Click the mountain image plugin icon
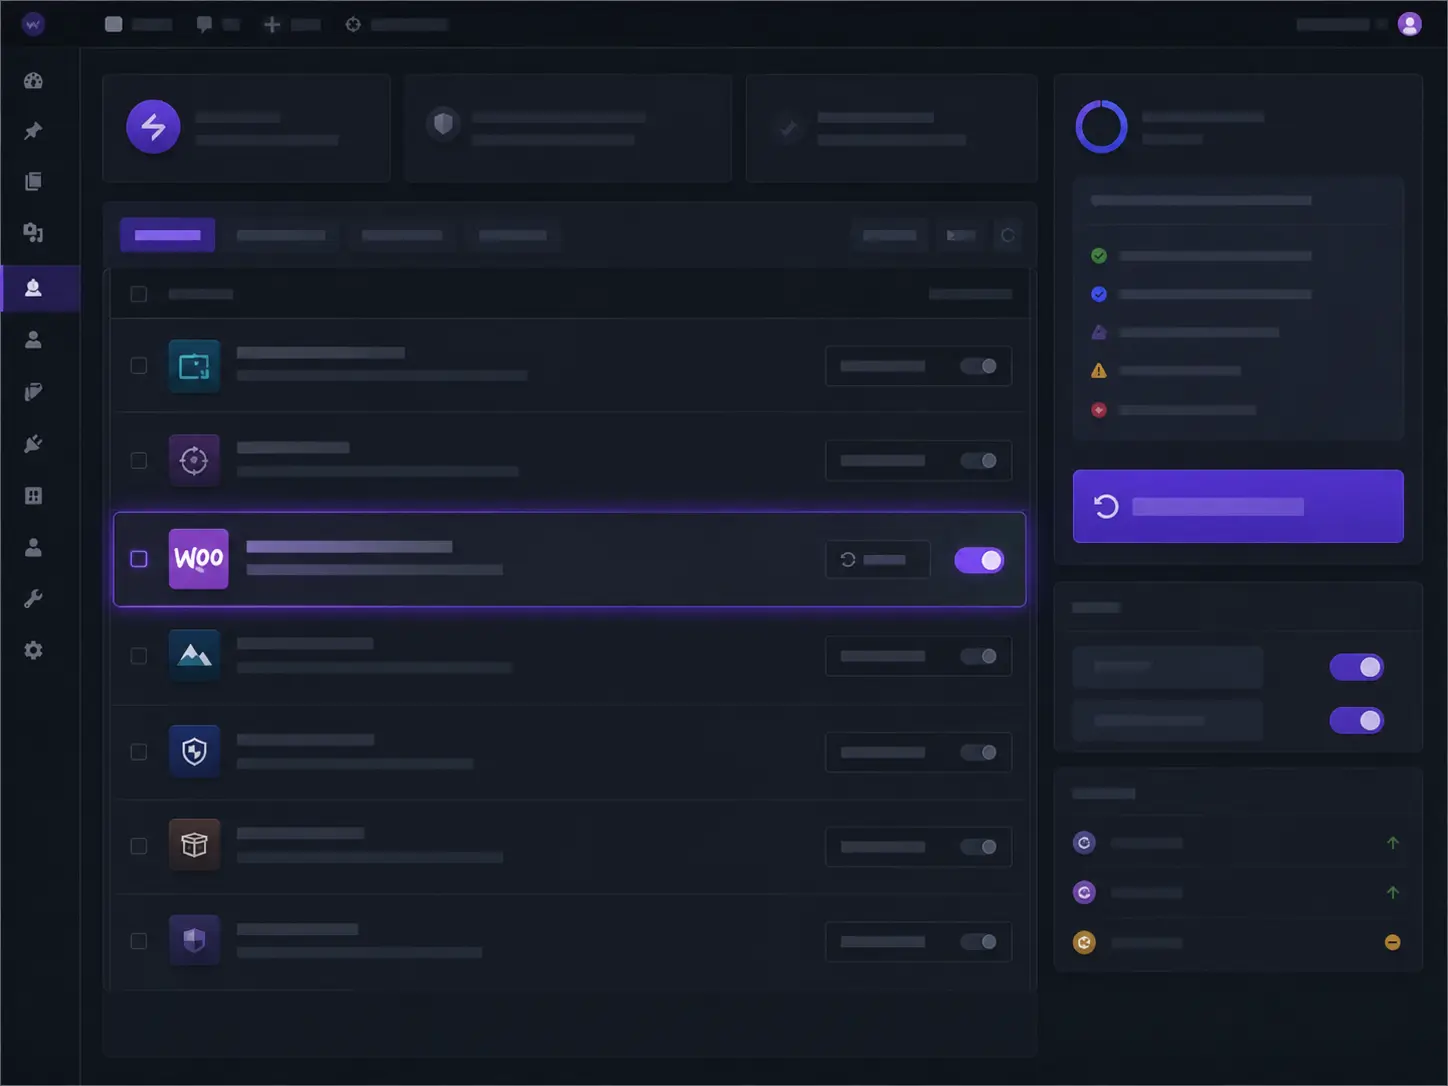The image size is (1448, 1086). pyautogui.click(x=194, y=655)
